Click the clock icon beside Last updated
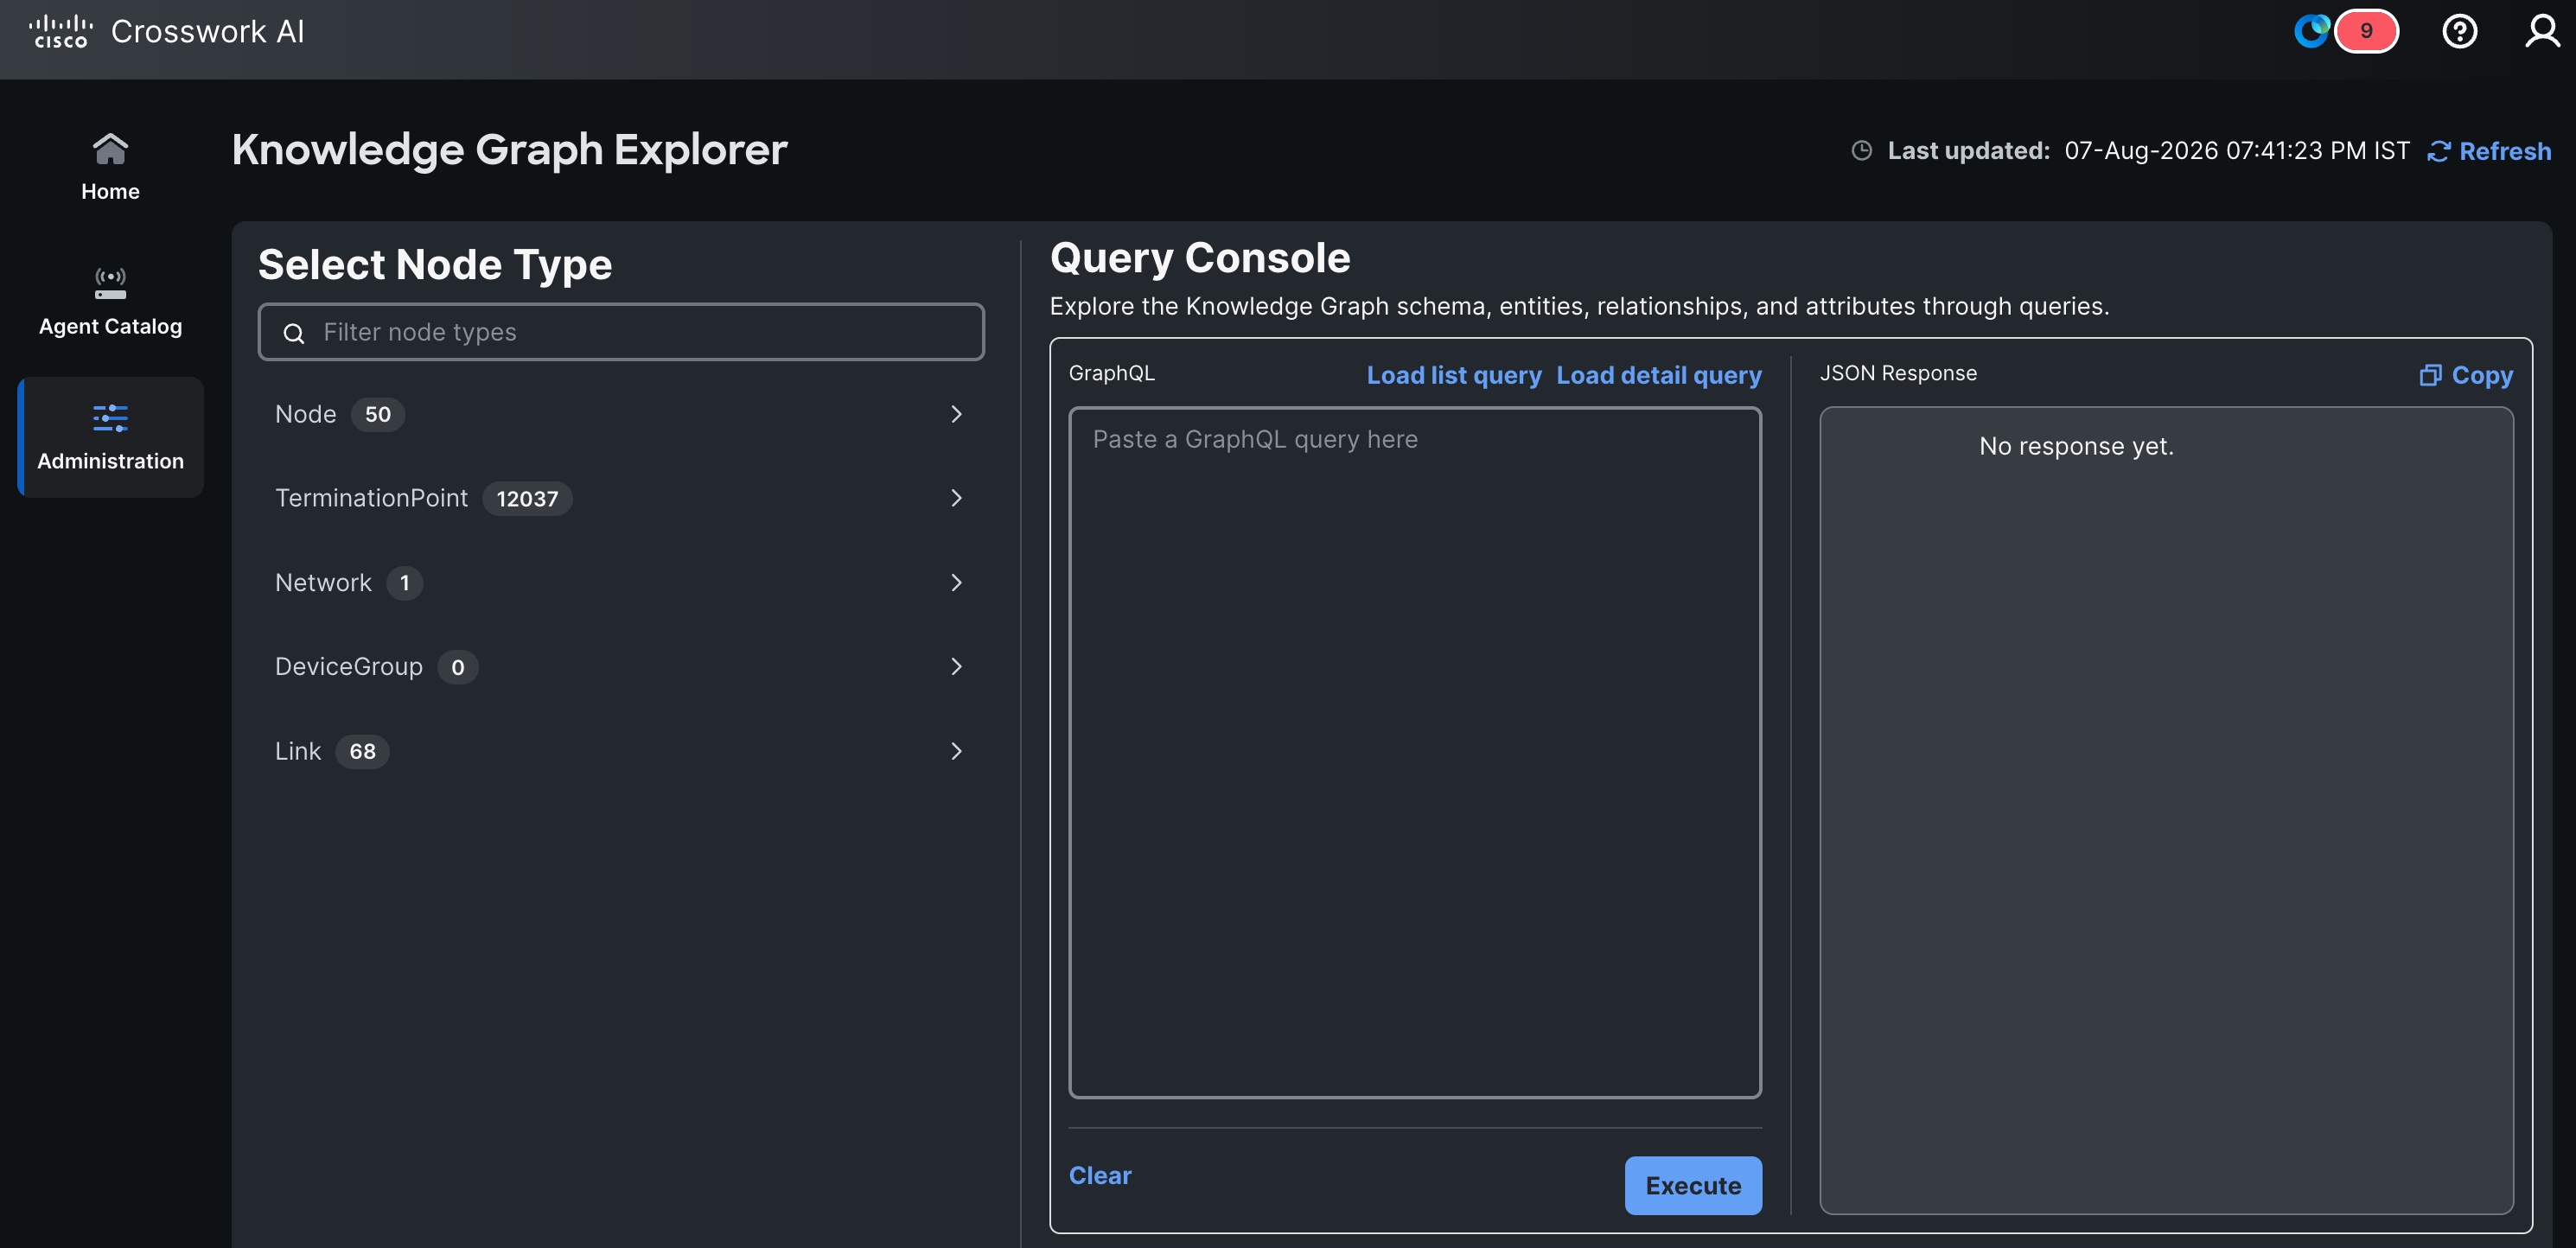Image resolution: width=2576 pixels, height=1248 pixels. 1861,151
